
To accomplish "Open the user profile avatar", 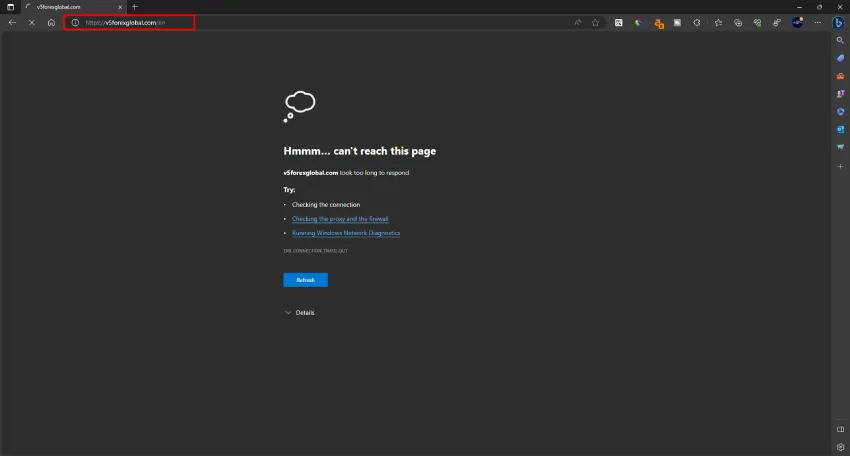I will (797, 22).
